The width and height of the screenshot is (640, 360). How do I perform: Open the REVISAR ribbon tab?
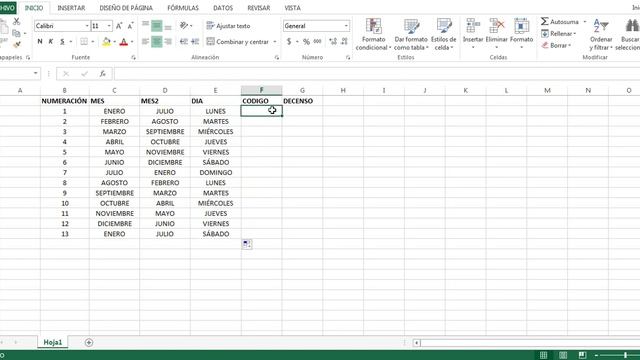pos(259,8)
